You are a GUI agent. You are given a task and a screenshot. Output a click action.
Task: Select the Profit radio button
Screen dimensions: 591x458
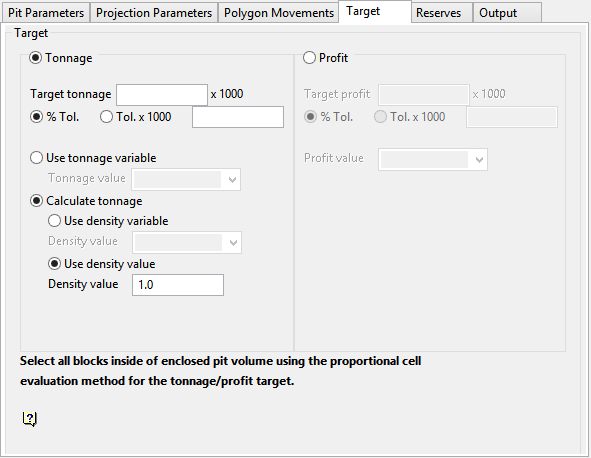309,58
